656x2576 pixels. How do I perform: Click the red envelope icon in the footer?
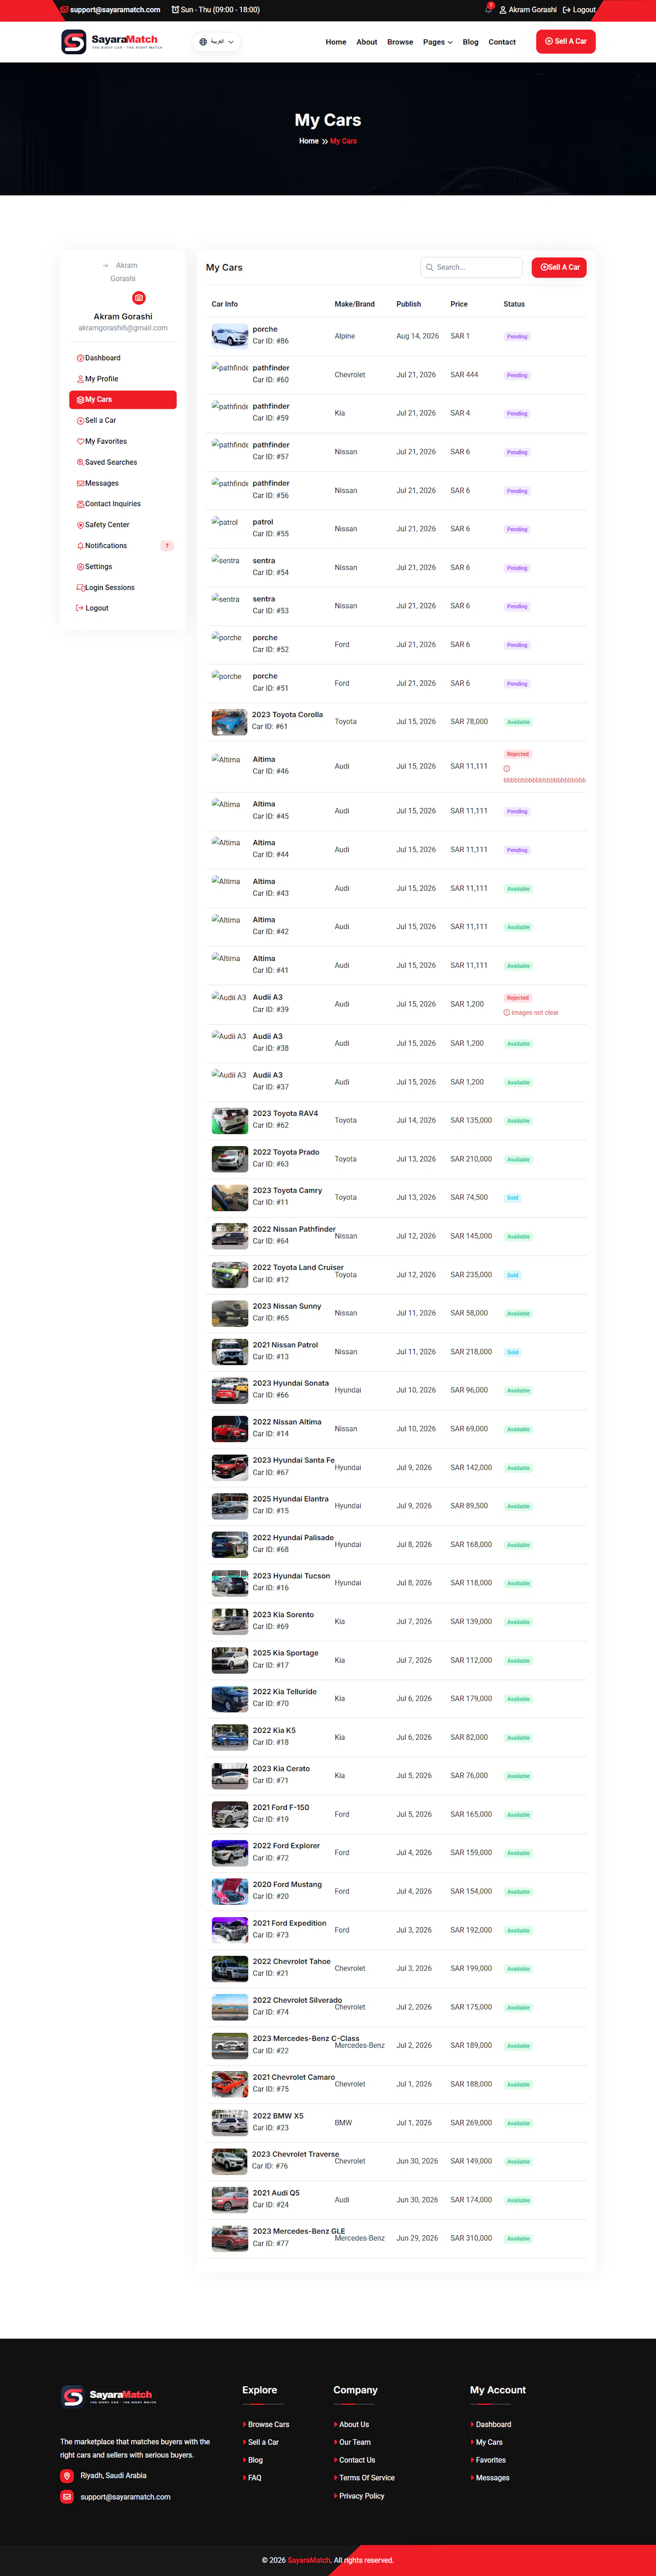67,2497
